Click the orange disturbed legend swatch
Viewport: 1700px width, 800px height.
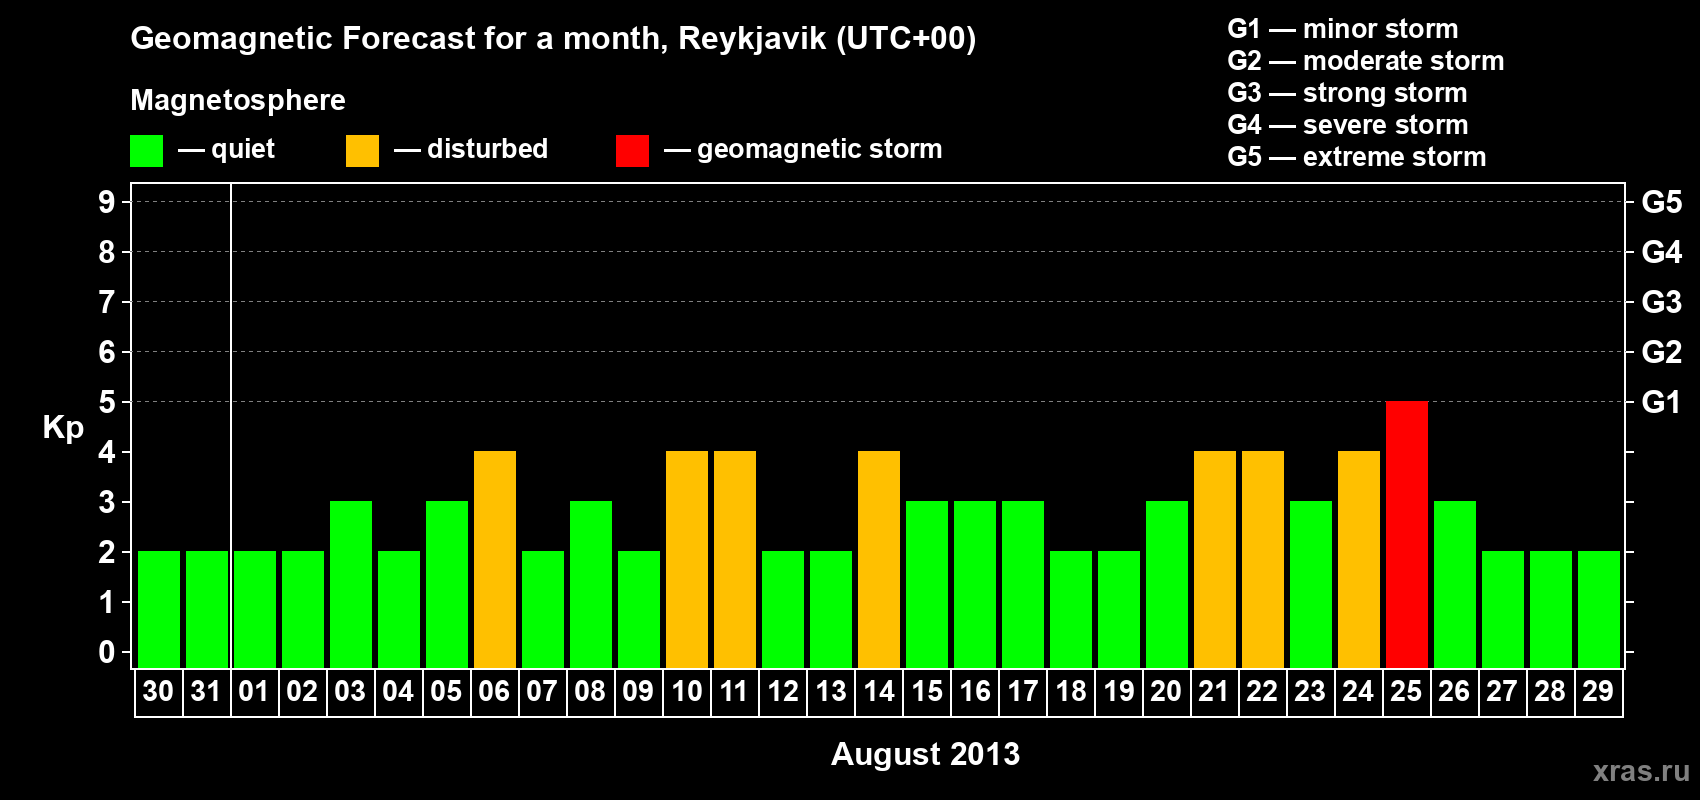pos(362,151)
